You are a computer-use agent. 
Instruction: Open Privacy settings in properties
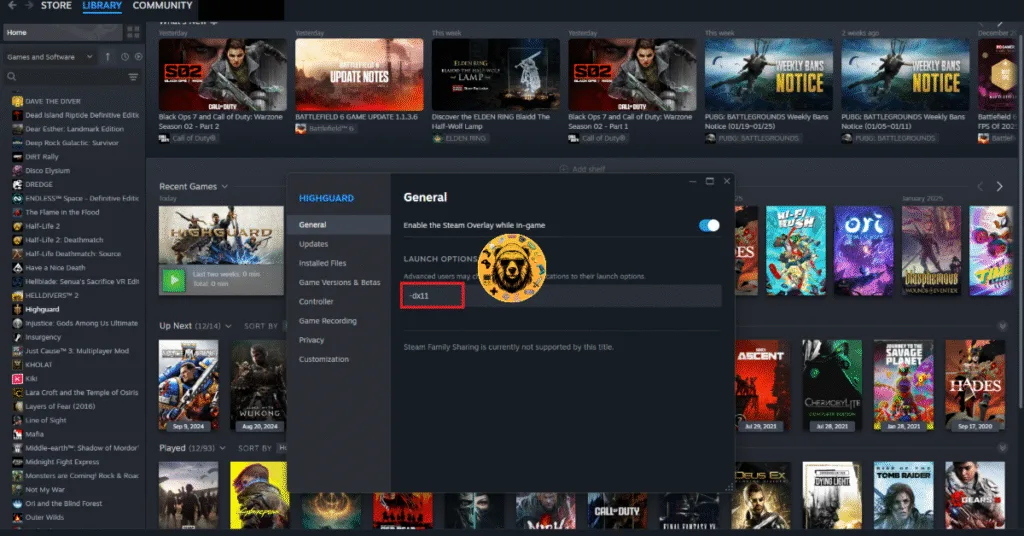coord(339,339)
